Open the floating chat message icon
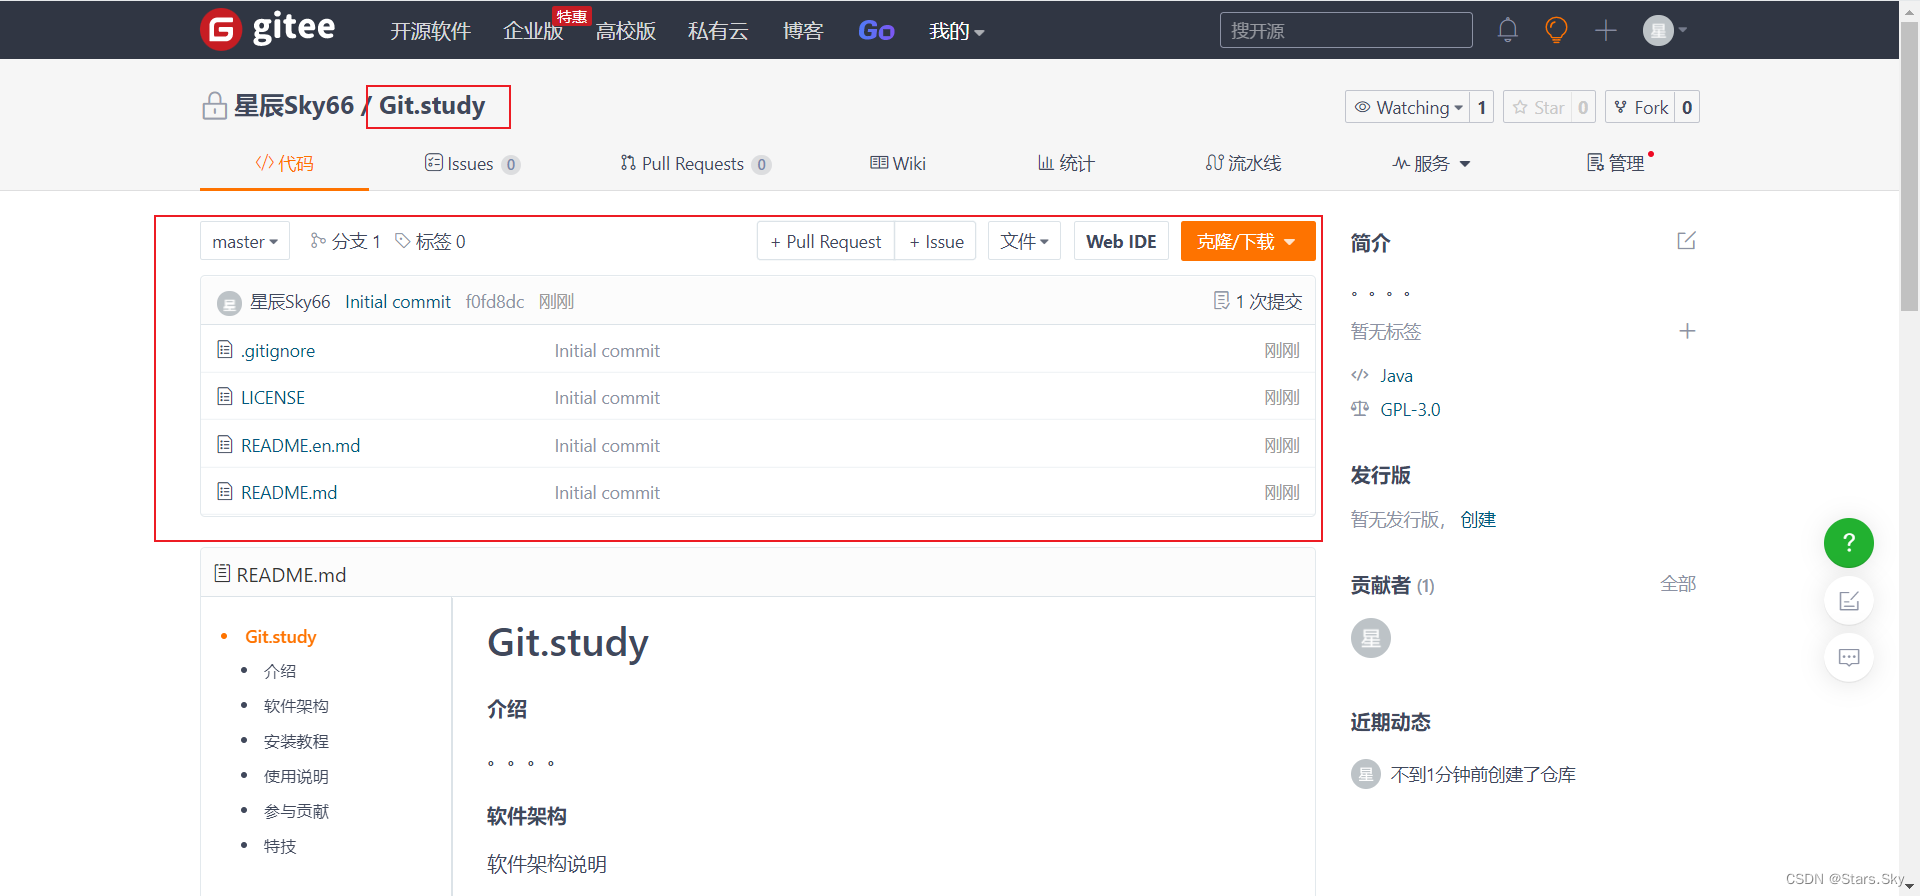Viewport: 1920px width, 896px height. 1849,657
